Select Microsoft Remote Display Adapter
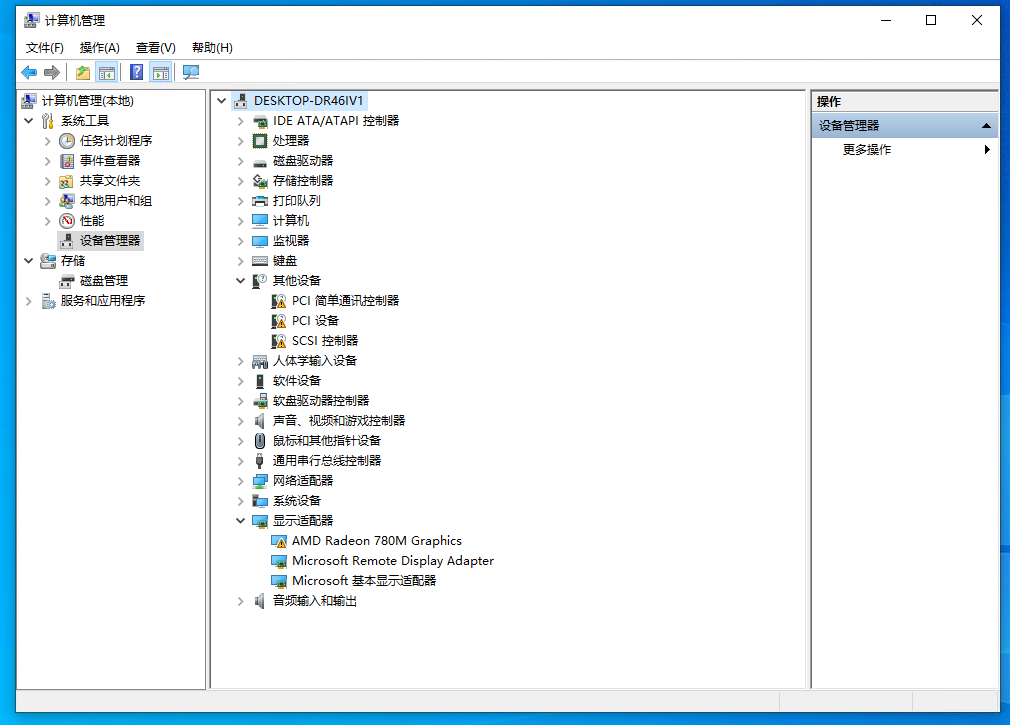This screenshot has width=1010, height=725. [x=392, y=561]
